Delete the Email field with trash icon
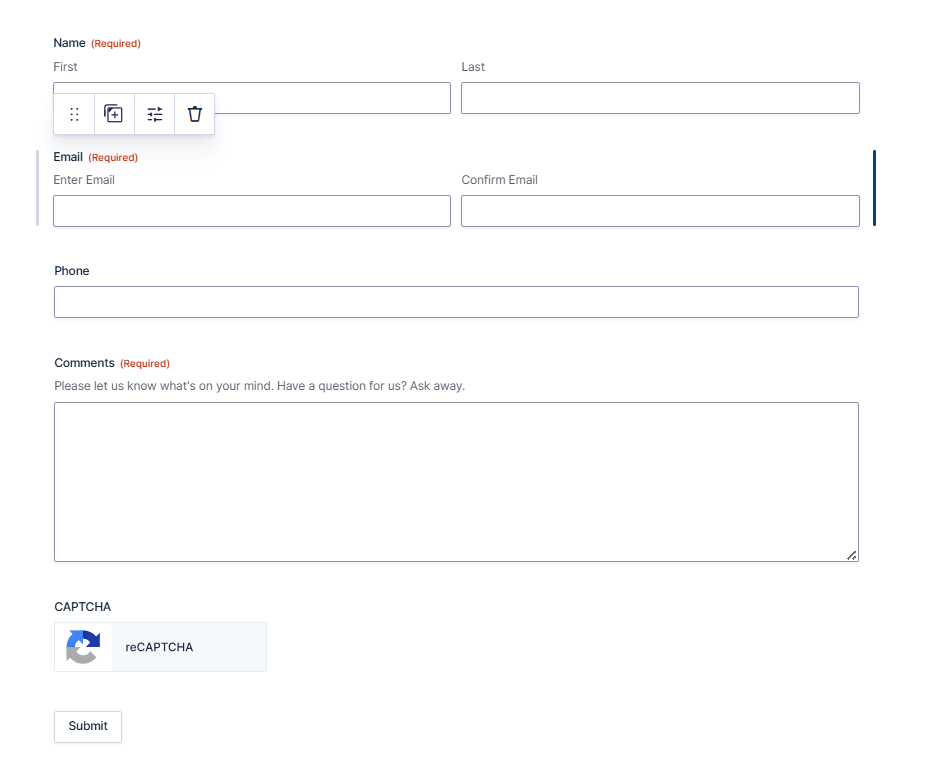Viewport: 942px width, 777px height. tap(195, 114)
